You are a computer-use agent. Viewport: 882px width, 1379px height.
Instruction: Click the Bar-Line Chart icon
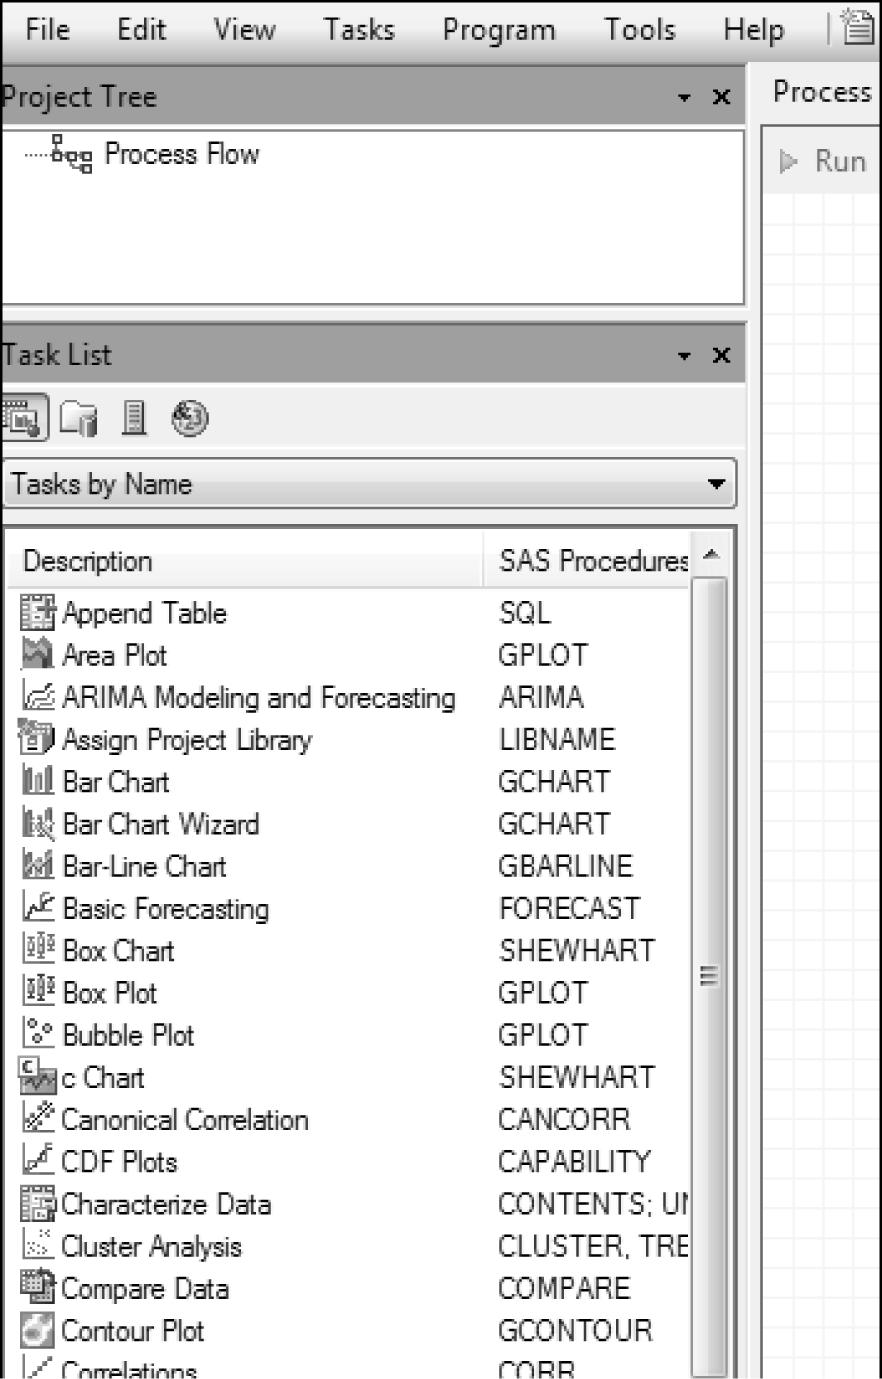point(38,866)
